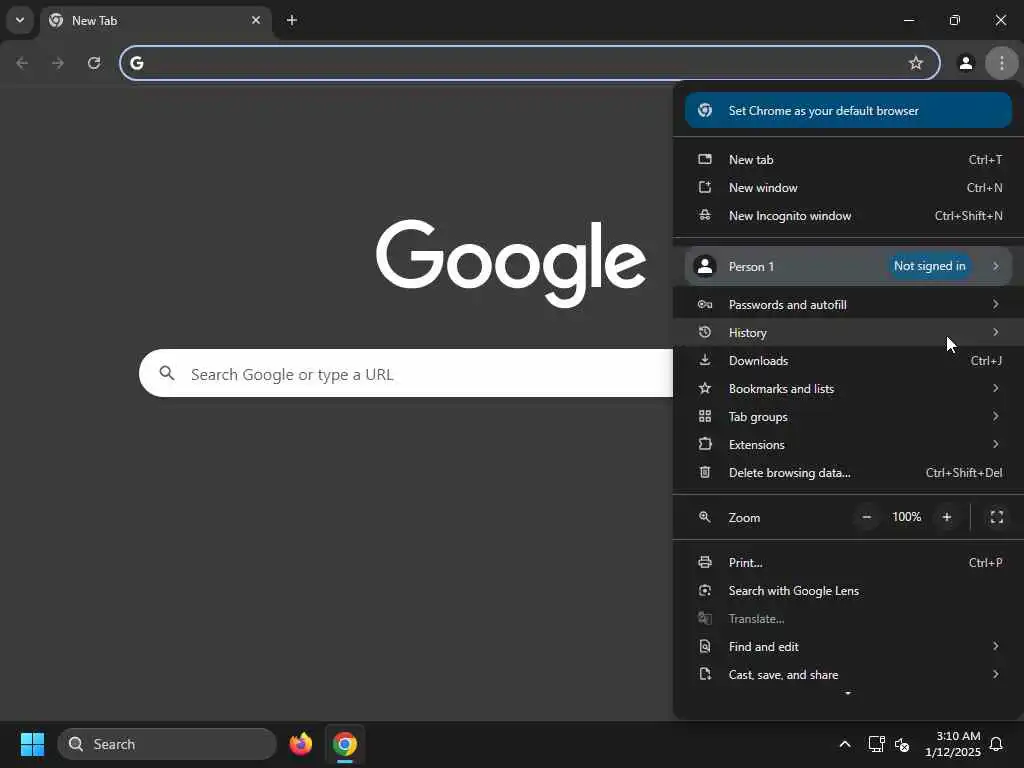This screenshot has height=768, width=1024.
Task: Add a new tab with the plus button
Action: point(292,20)
